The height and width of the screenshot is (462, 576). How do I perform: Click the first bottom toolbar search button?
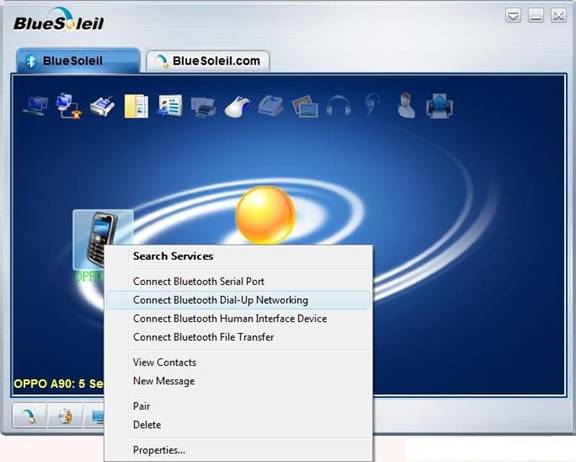30,416
